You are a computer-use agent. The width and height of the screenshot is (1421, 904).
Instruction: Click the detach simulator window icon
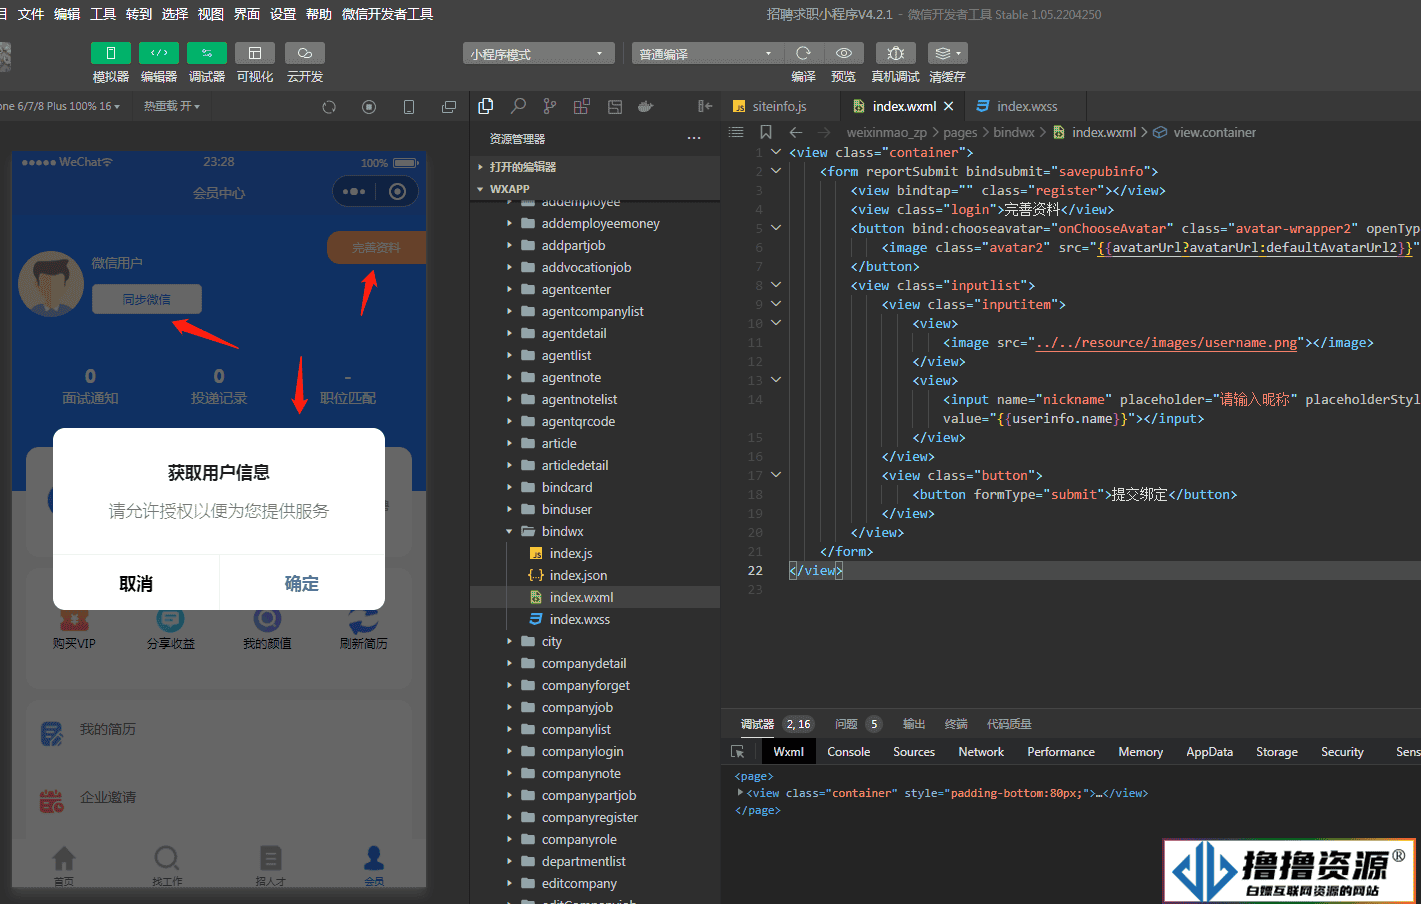pos(449,107)
